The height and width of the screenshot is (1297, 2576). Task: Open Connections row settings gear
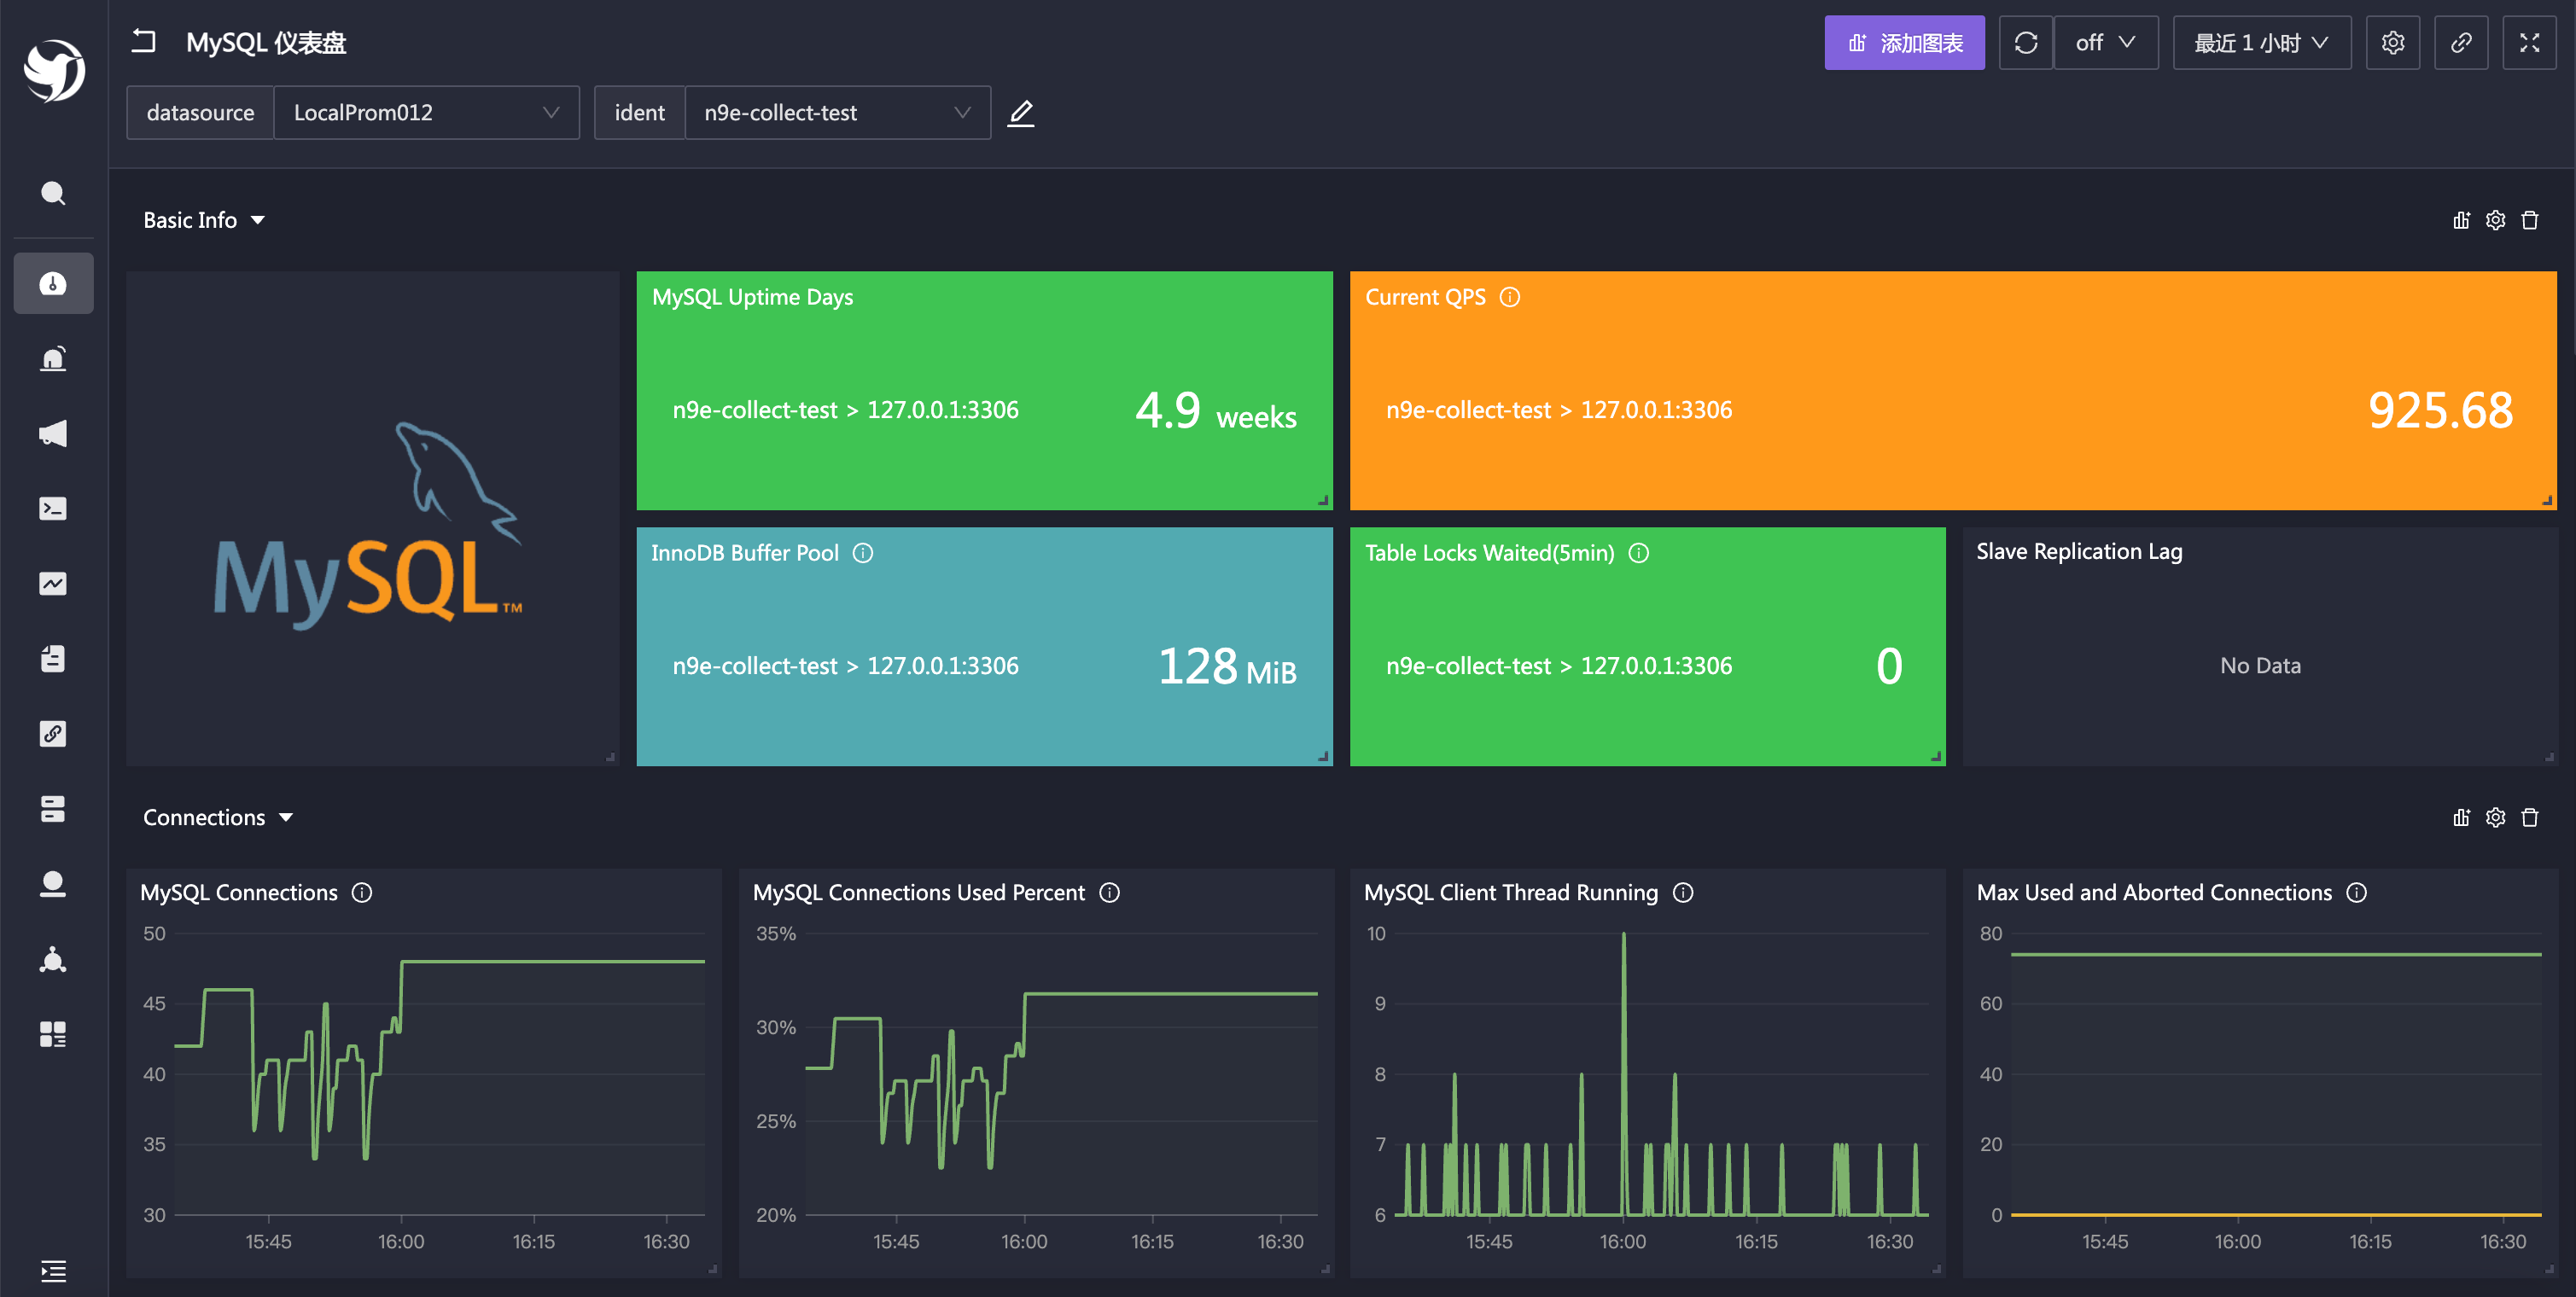point(2495,818)
